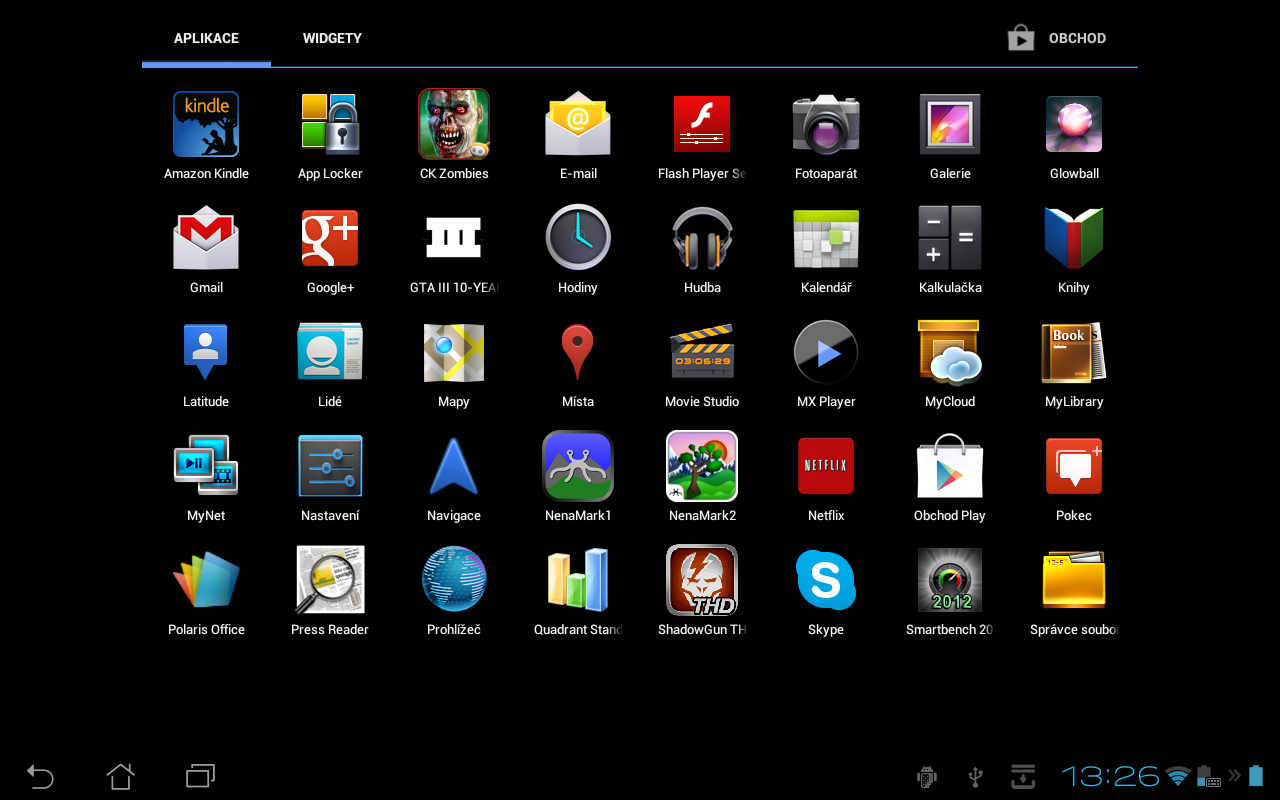This screenshot has width=1280, height=800.
Task: Open Netflix
Action: (826, 466)
